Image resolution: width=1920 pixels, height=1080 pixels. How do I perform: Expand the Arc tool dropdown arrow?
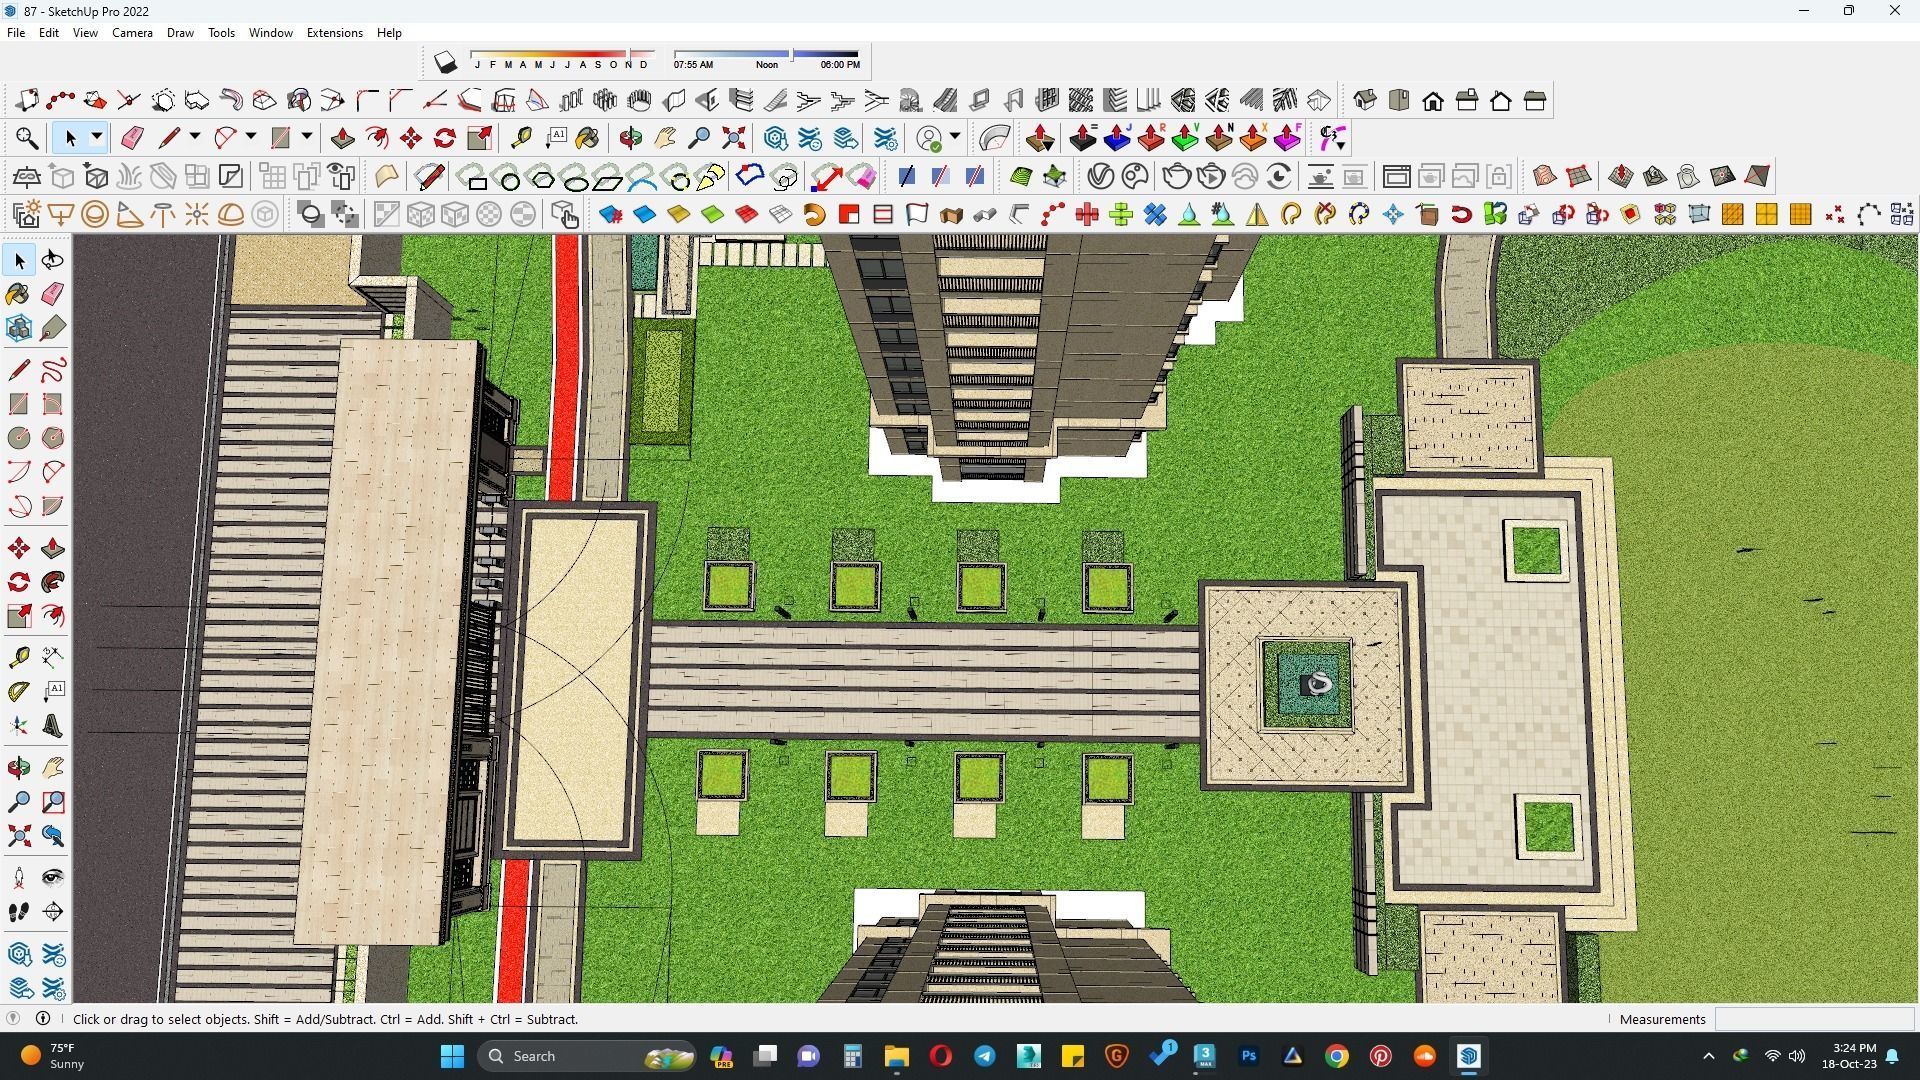(x=251, y=137)
